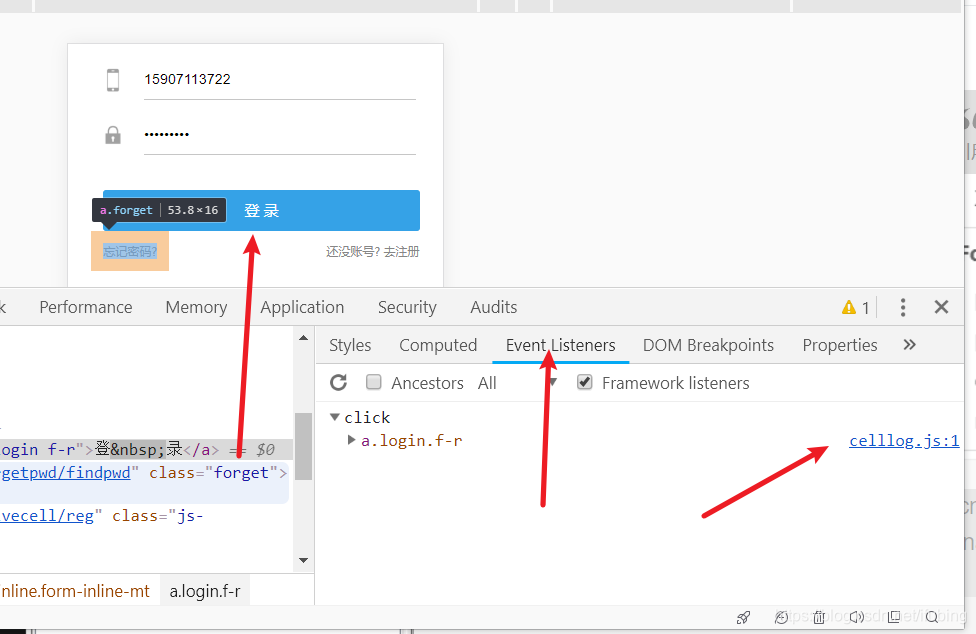Click the password input field
Image resolution: width=976 pixels, height=634 pixels.
point(279,134)
